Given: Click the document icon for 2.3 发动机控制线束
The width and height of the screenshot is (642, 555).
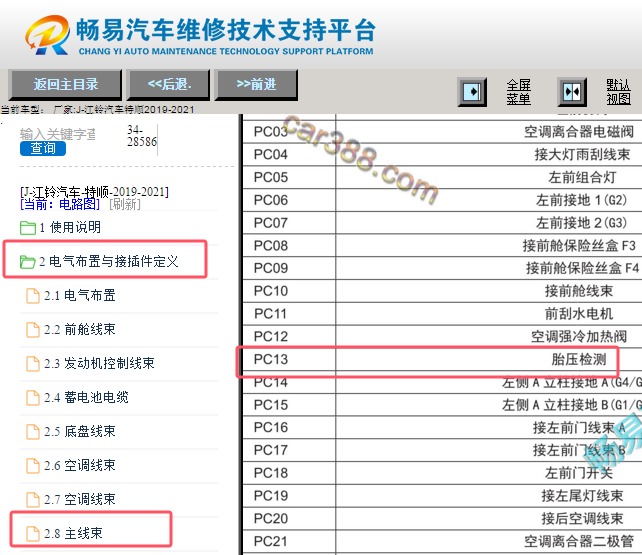Looking at the screenshot, I should click(x=33, y=364).
